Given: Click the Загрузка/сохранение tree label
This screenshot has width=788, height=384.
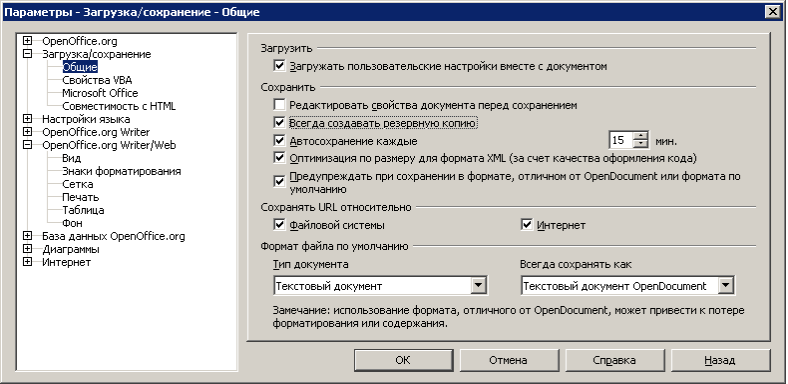Looking at the screenshot, I should click(x=96, y=54).
